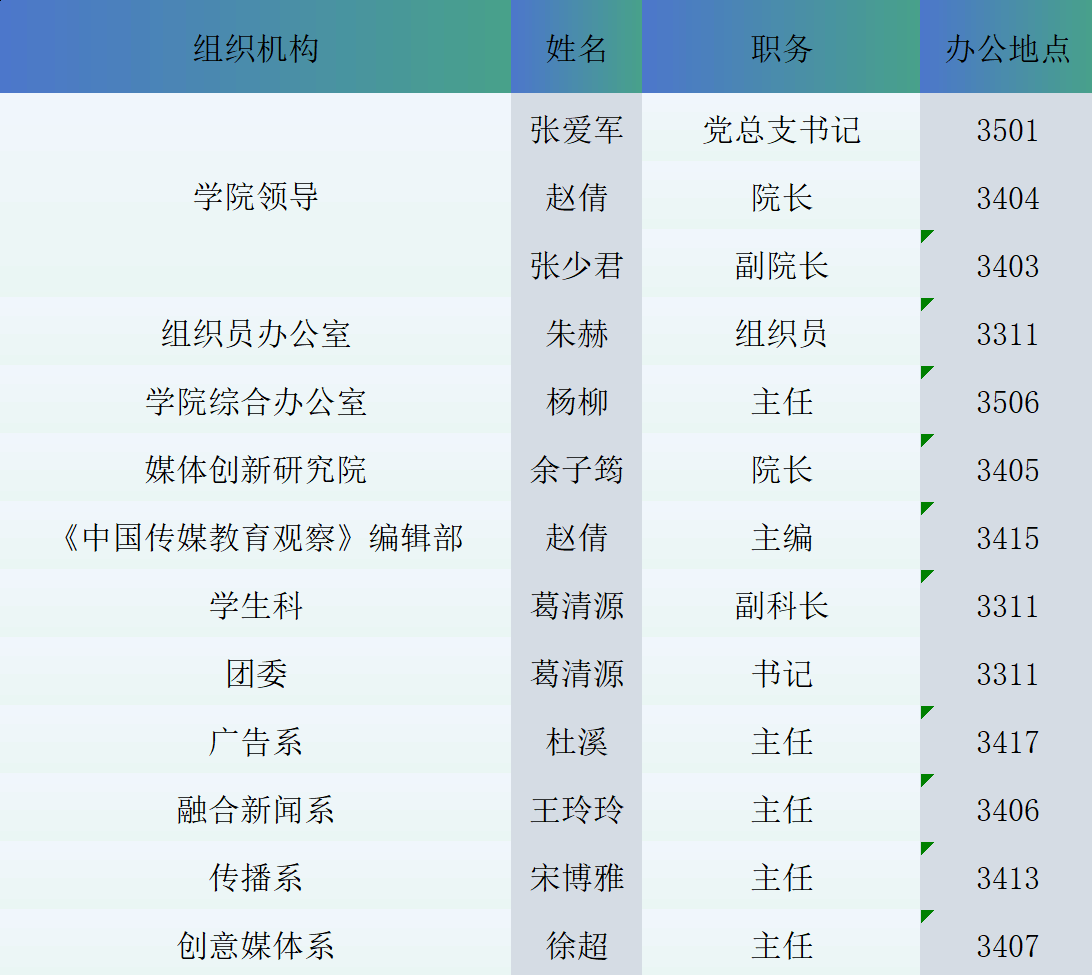The height and width of the screenshot is (975, 1092).
Task: Select the merged 学院领导 cell
Action: [x=255, y=197]
